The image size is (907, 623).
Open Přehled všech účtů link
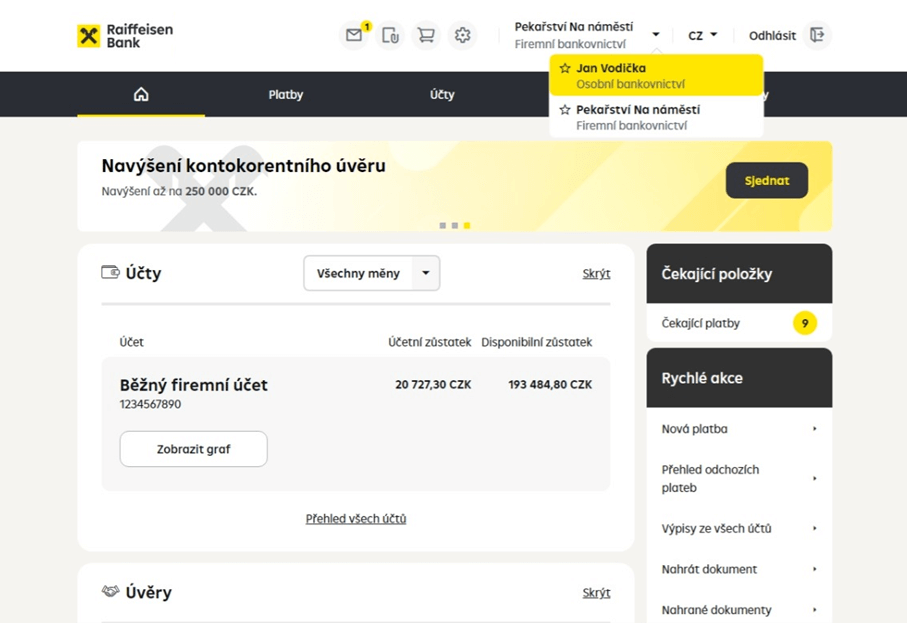(356, 519)
